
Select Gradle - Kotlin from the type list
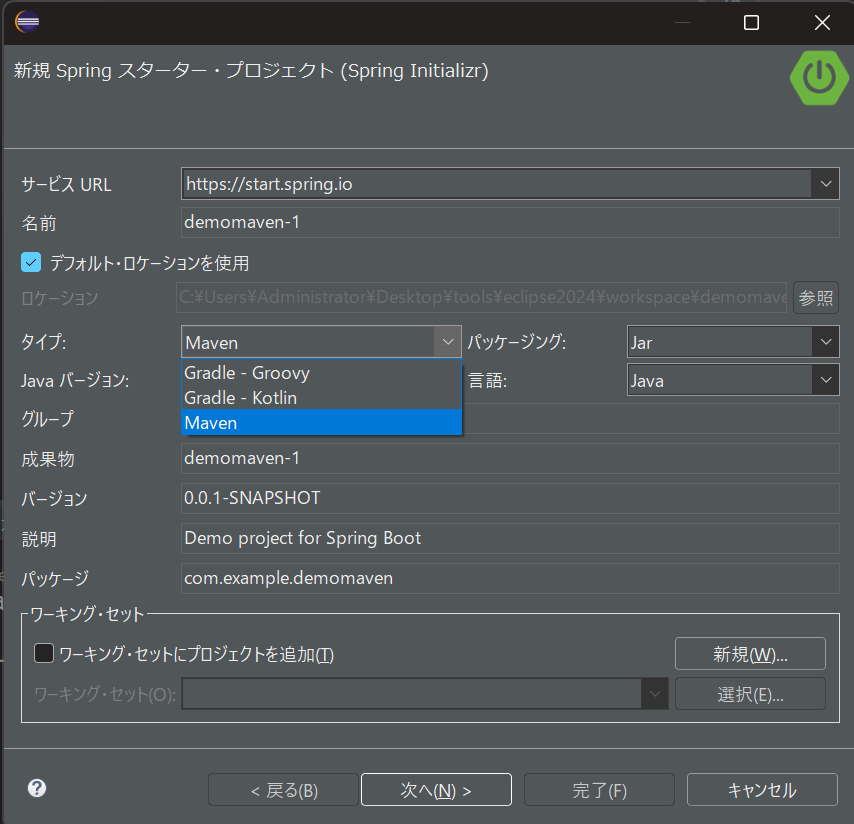(321, 398)
